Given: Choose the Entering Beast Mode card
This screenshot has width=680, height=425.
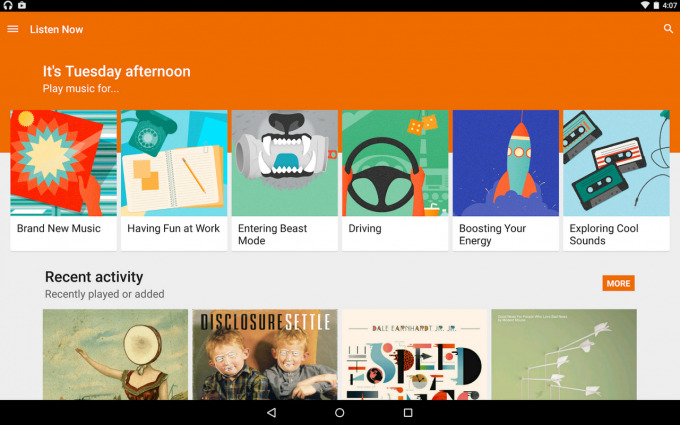Looking at the screenshot, I should (284, 180).
